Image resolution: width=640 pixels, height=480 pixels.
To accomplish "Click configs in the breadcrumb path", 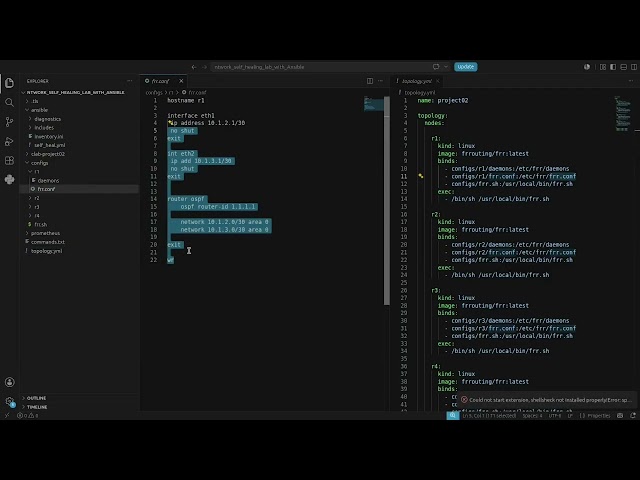I will click(154, 93).
